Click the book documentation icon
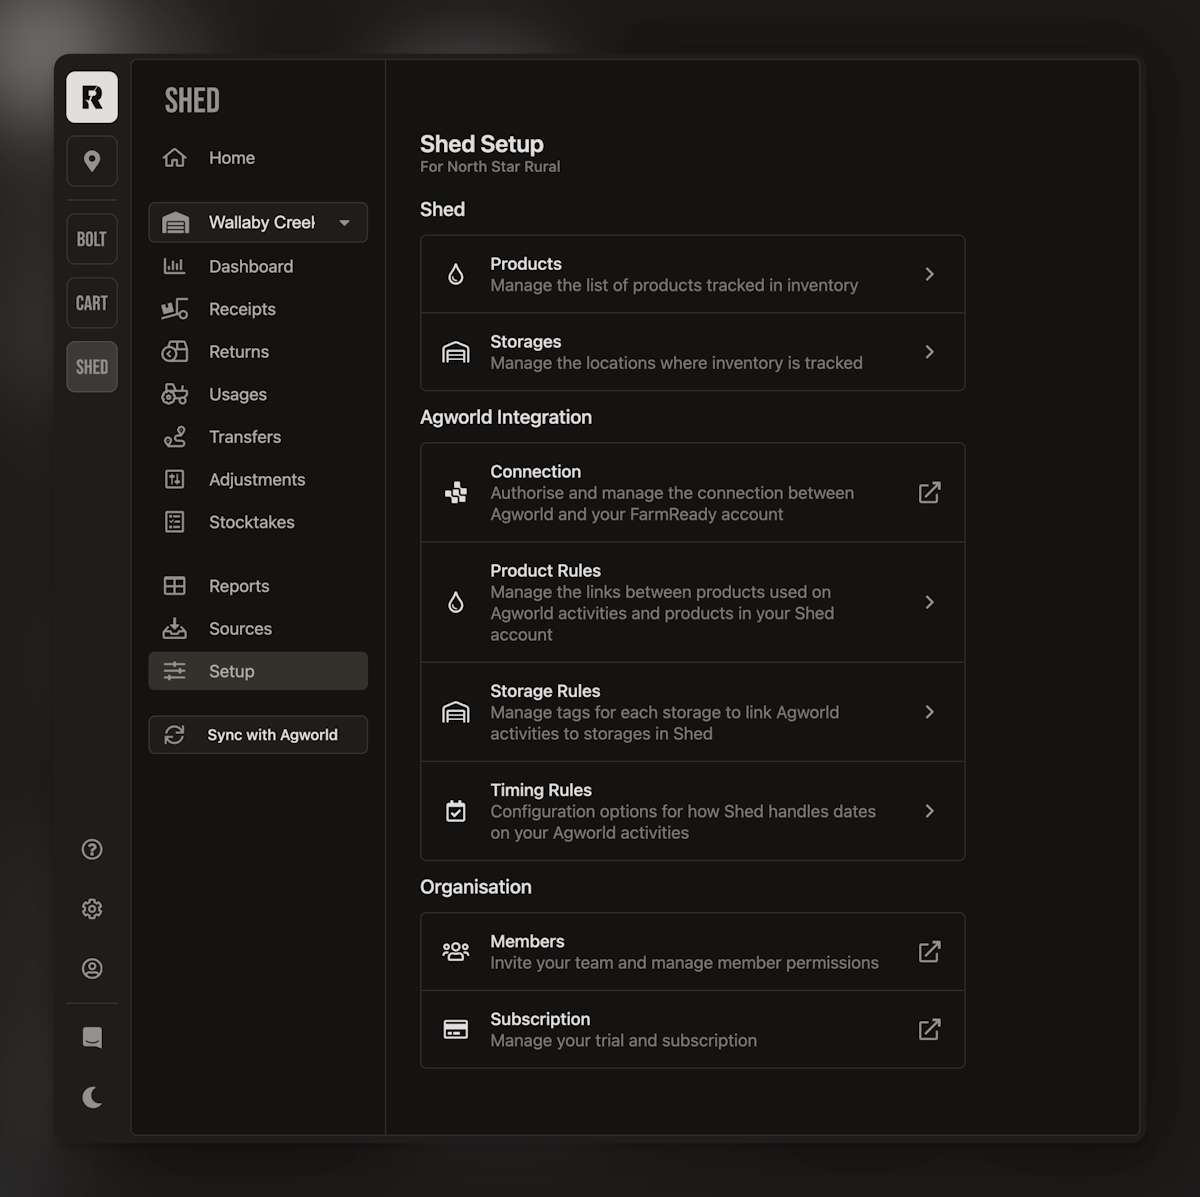Screen dimensions: 1200x1197 click(x=92, y=1037)
